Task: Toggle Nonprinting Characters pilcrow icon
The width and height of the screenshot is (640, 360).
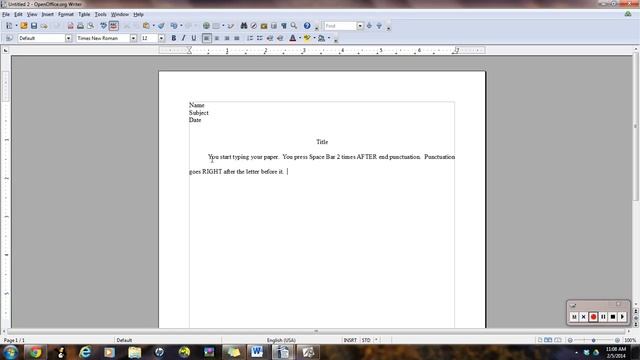Action: tap(284, 26)
